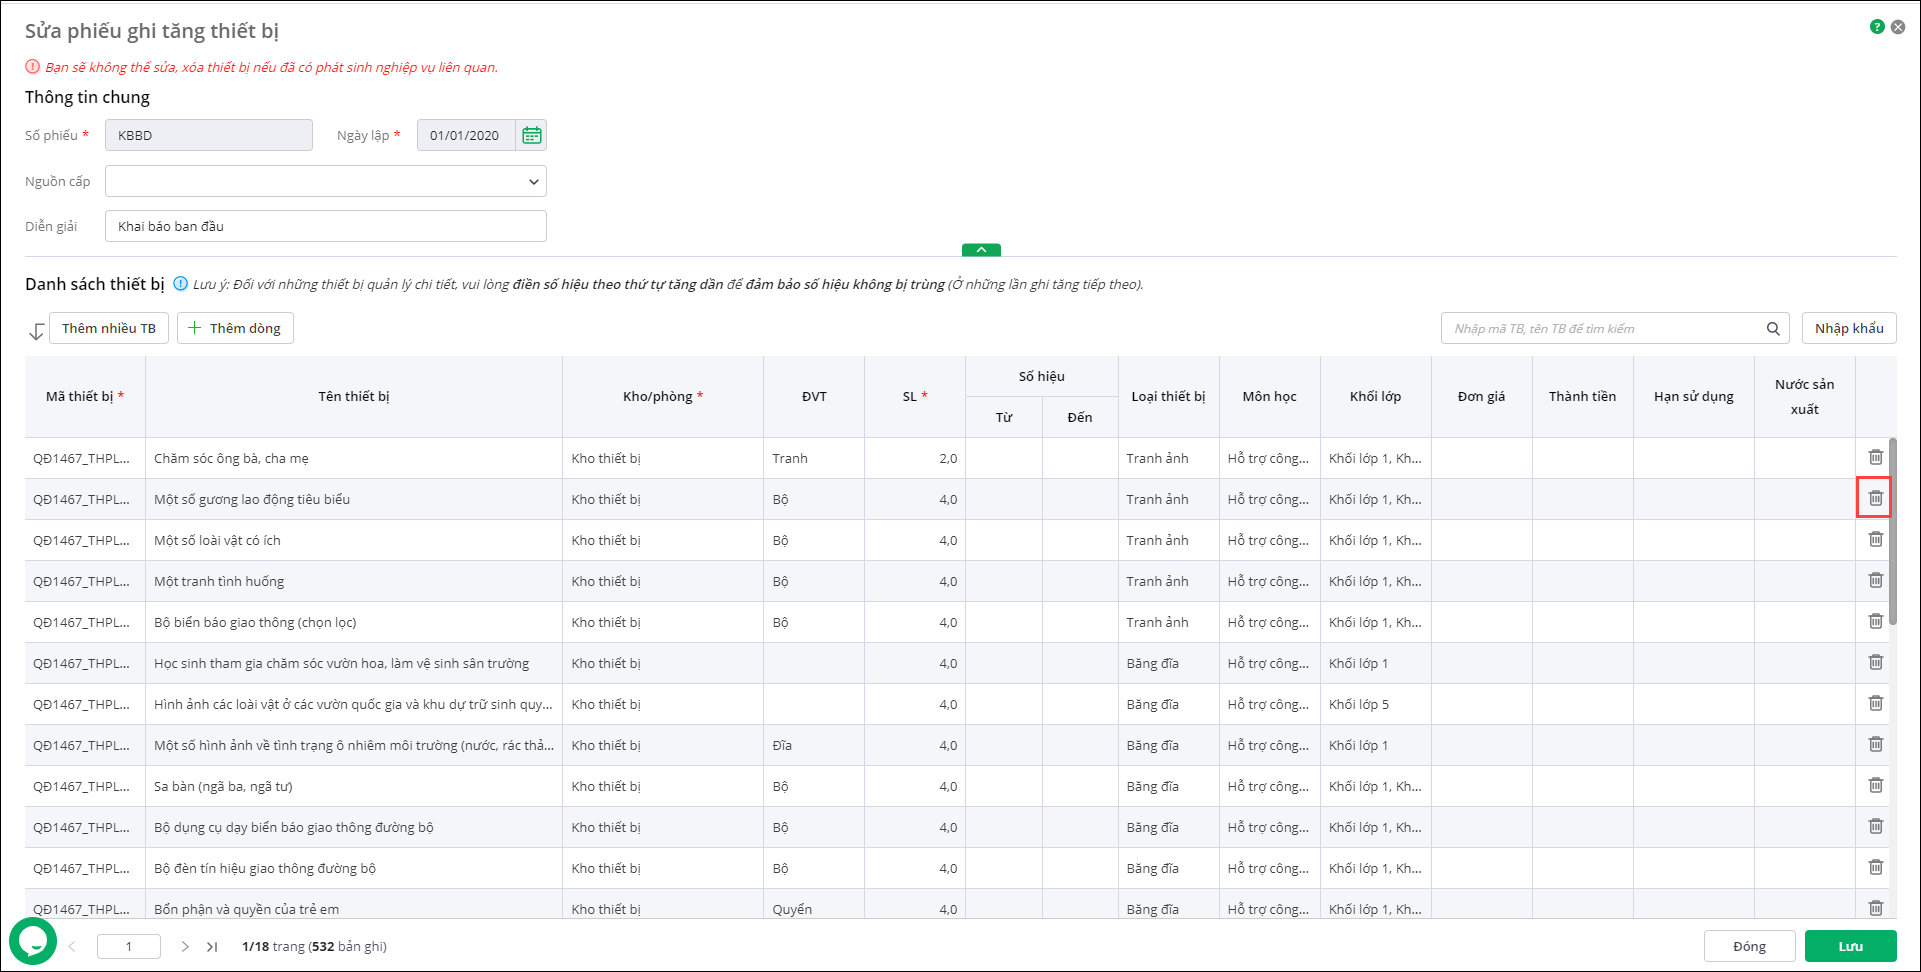Open the chat support bubble icon

(x=33, y=941)
